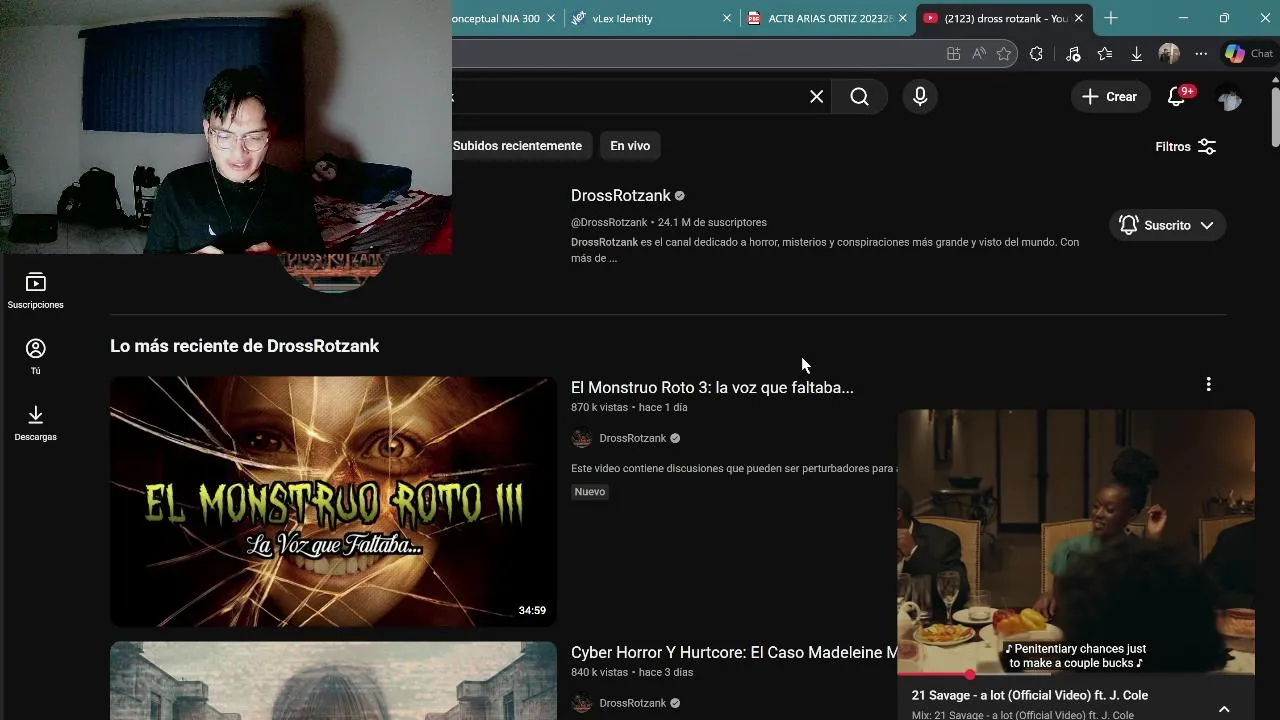Screen dimensions: 1280x720
Task: Click the media control music note icon
Action: click(1073, 54)
